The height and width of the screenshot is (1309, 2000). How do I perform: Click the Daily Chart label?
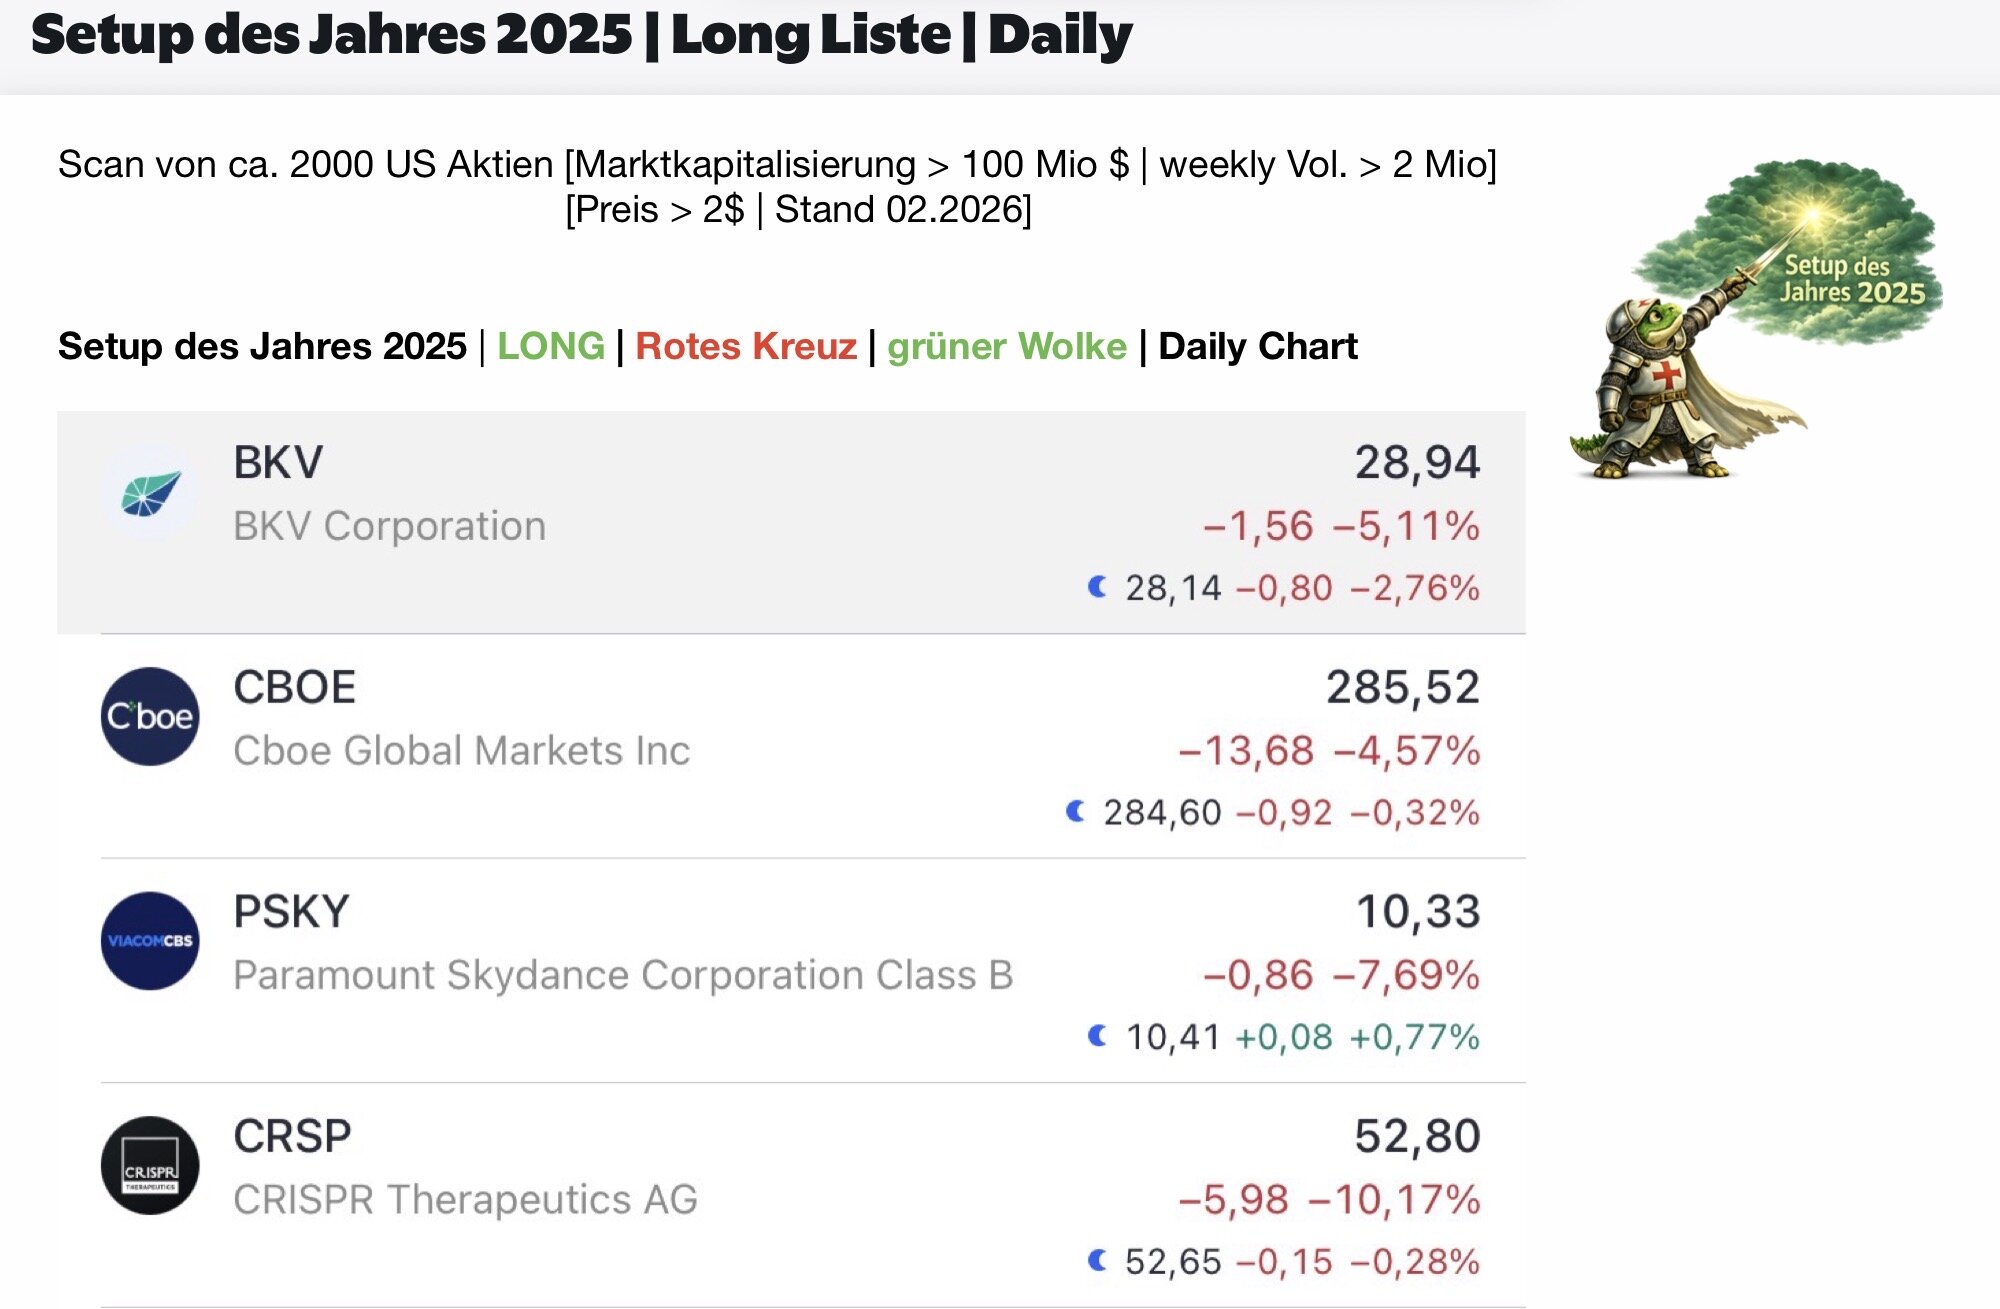coord(1257,346)
